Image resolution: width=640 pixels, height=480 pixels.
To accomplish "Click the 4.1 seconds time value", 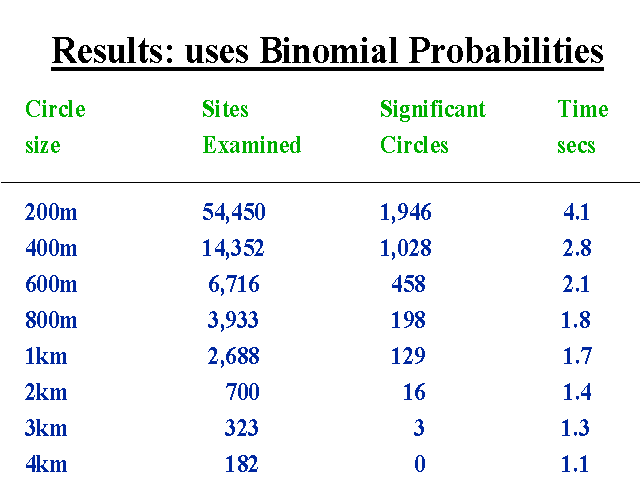I will [x=576, y=212].
